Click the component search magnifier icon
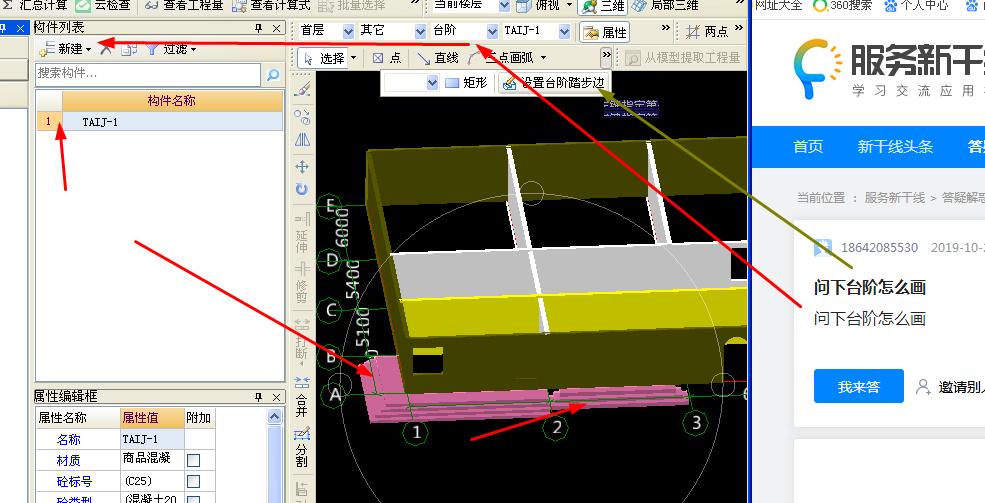Image resolution: width=985 pixels, height=503 pixels. click(273, 75)
